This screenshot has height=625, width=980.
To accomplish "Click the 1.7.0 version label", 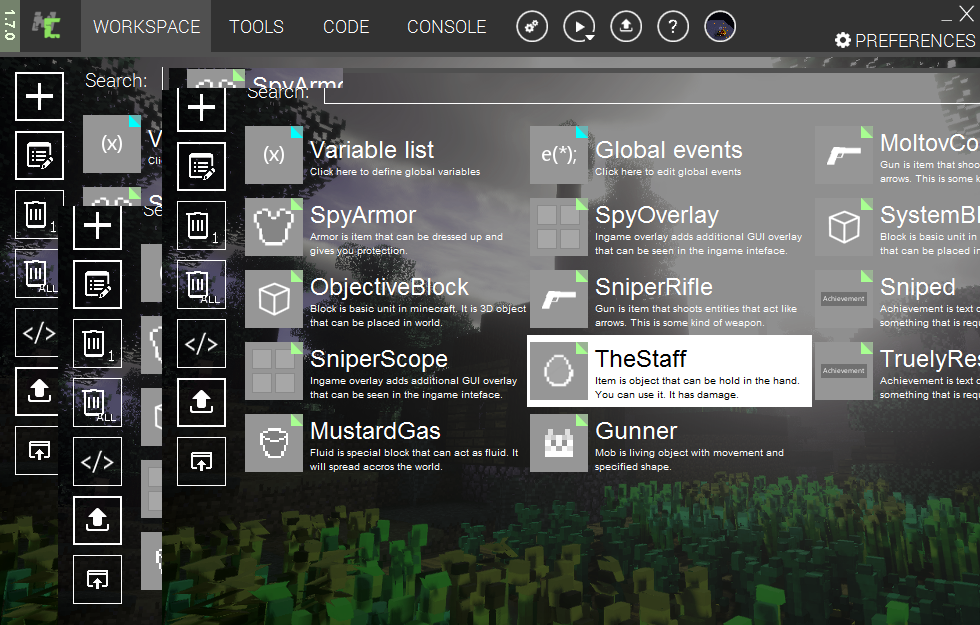I will (x=9, y=26).
